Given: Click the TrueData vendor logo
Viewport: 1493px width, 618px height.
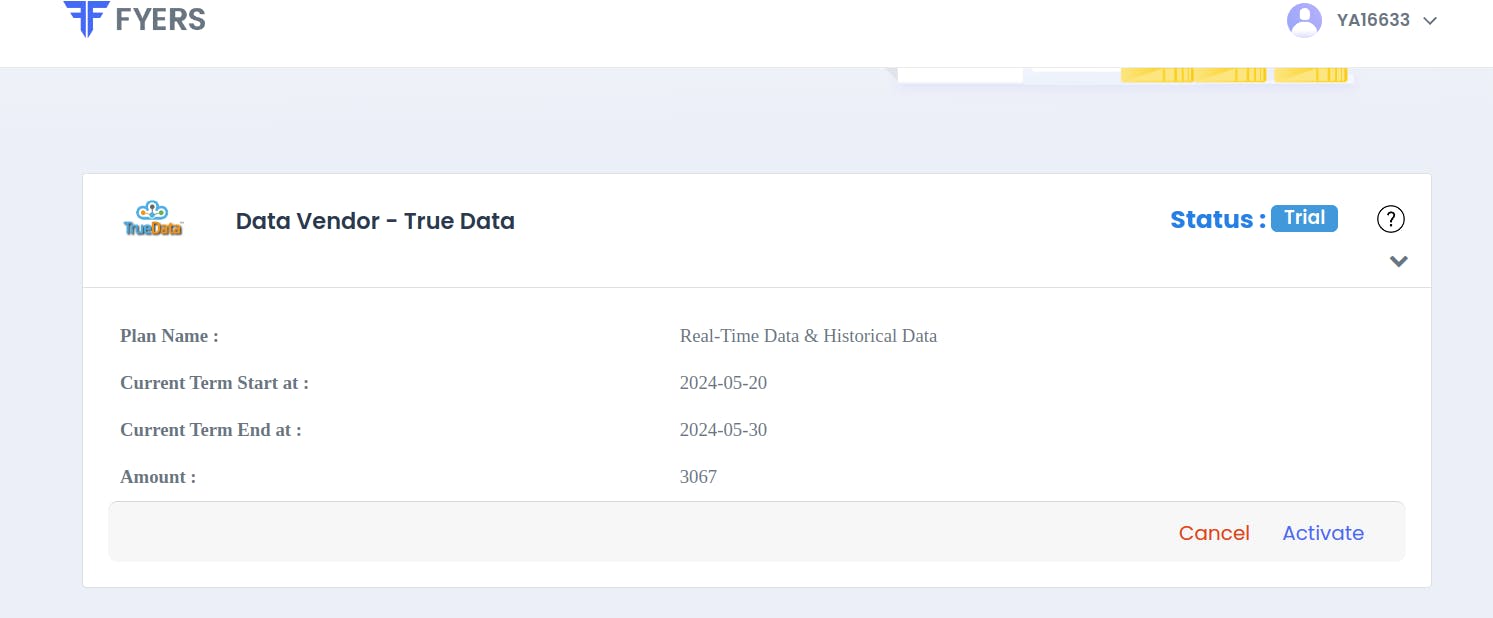Looking at the screenshot, I should click(153, 219).
